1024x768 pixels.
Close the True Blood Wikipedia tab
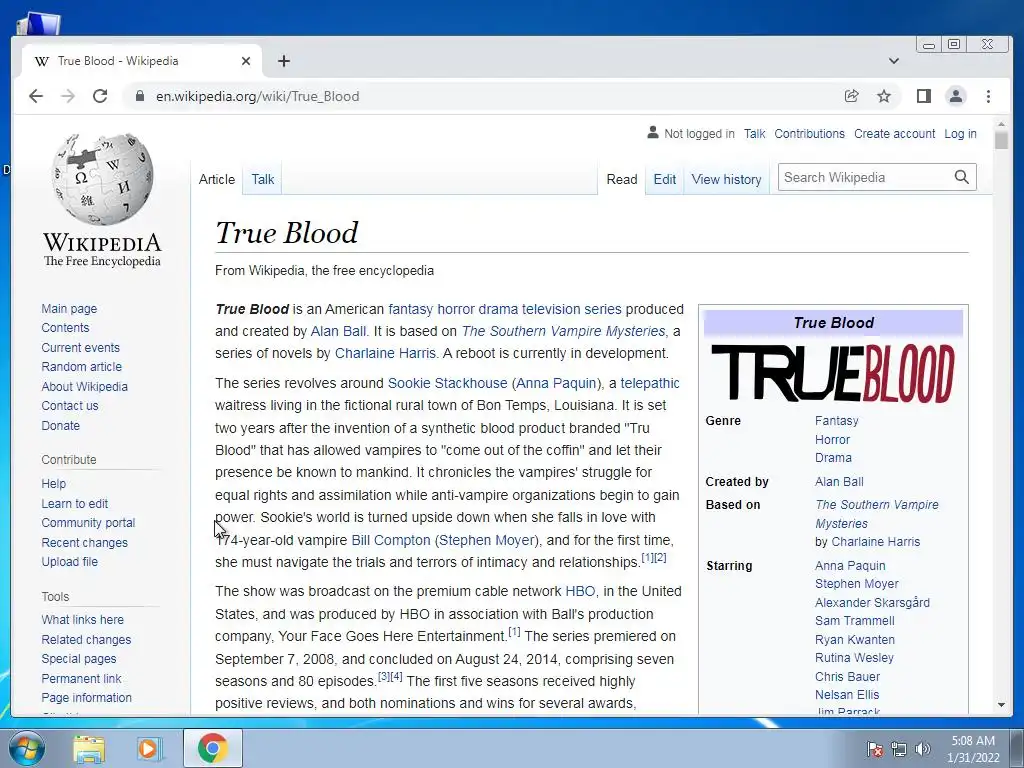246,61
